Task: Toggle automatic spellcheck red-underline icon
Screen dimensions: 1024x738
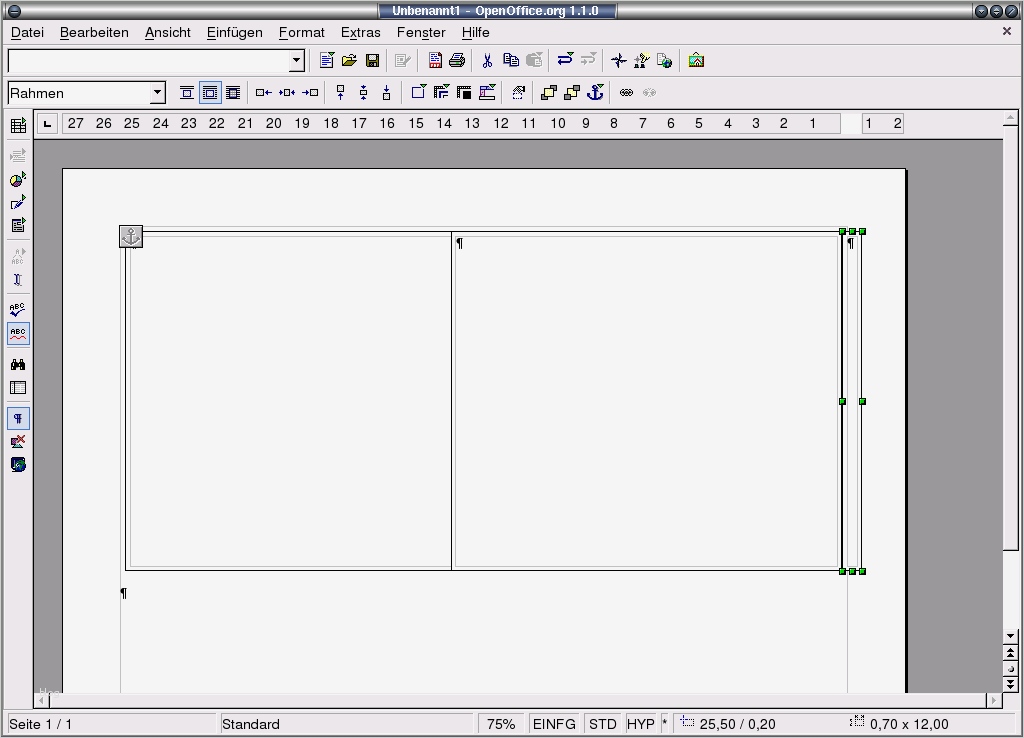Action: click(18, 334)
